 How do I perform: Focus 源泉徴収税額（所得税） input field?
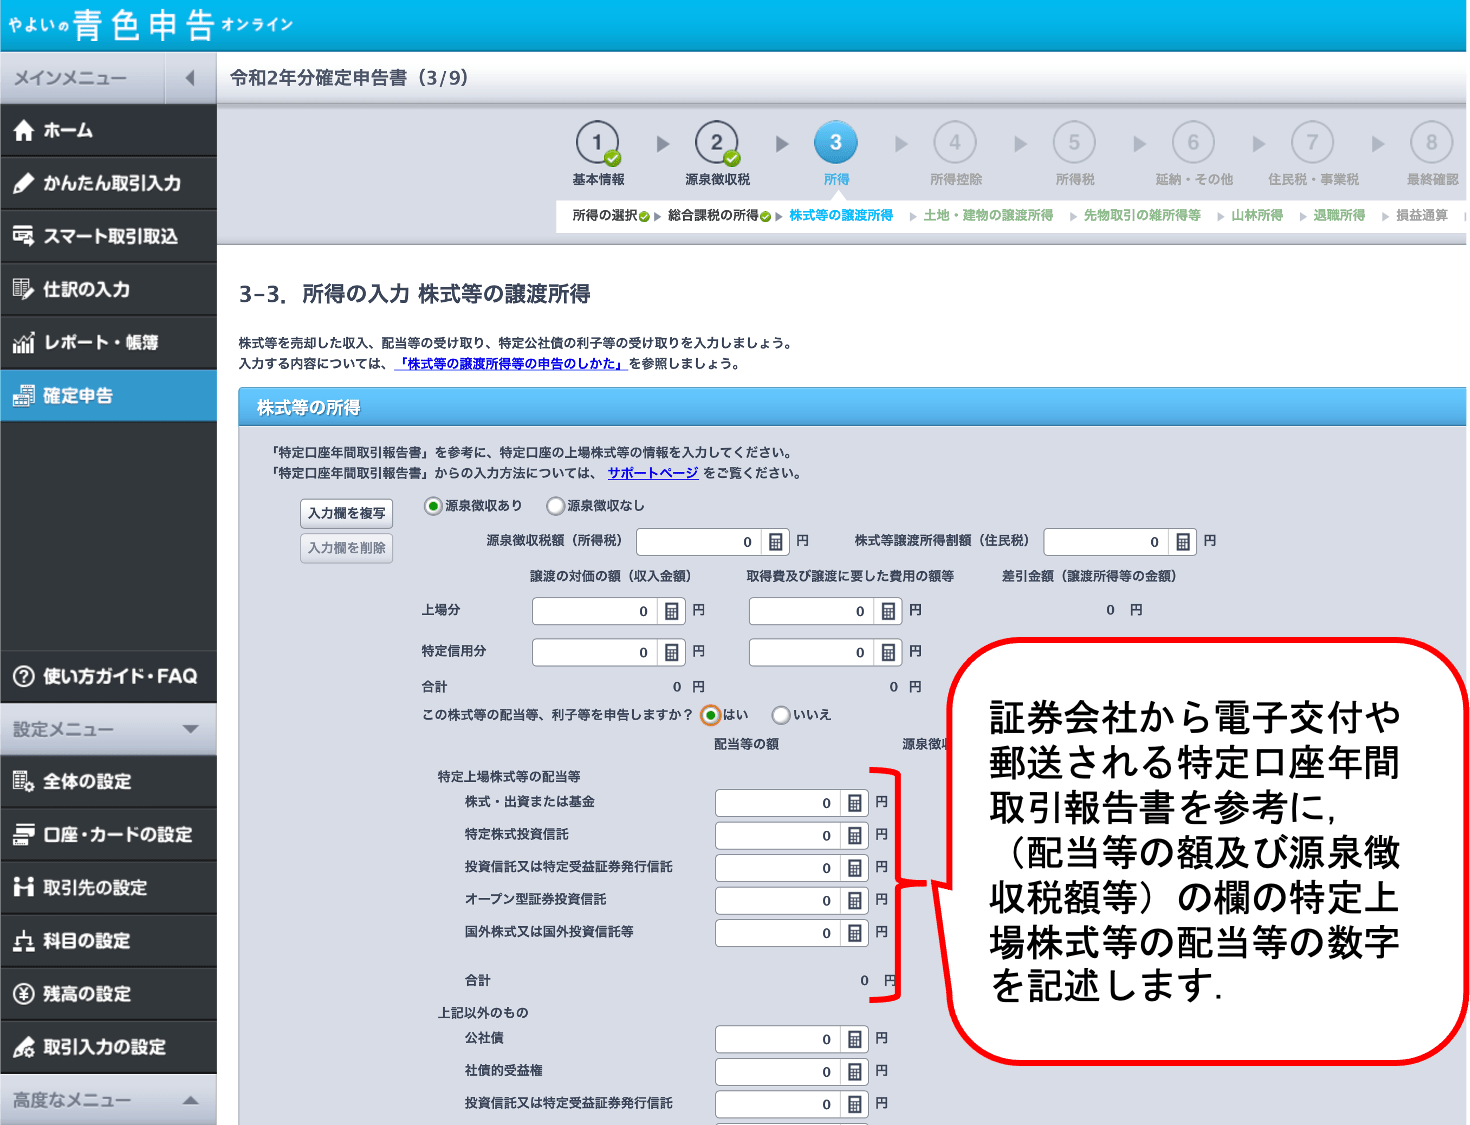coord(699,542)
